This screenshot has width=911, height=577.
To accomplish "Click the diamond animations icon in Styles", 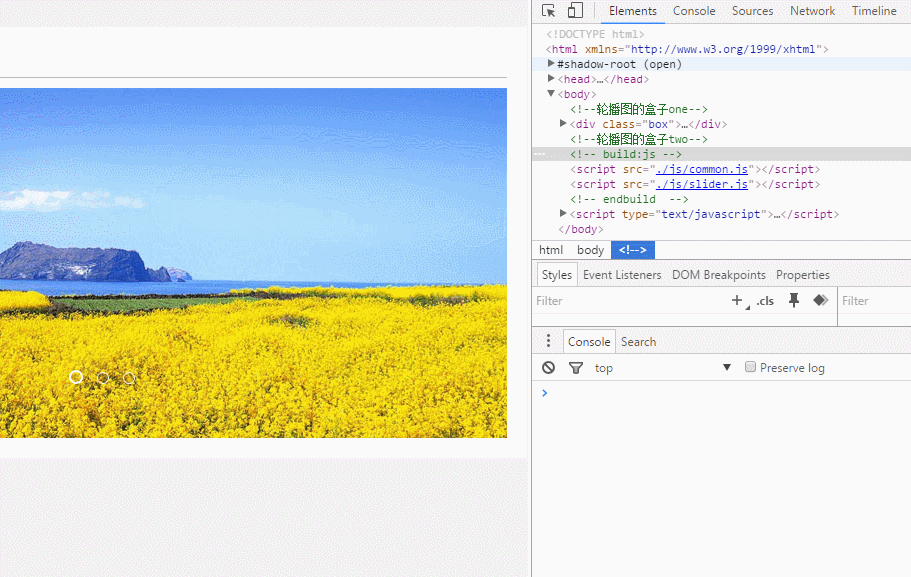I will tap(820, 300).
